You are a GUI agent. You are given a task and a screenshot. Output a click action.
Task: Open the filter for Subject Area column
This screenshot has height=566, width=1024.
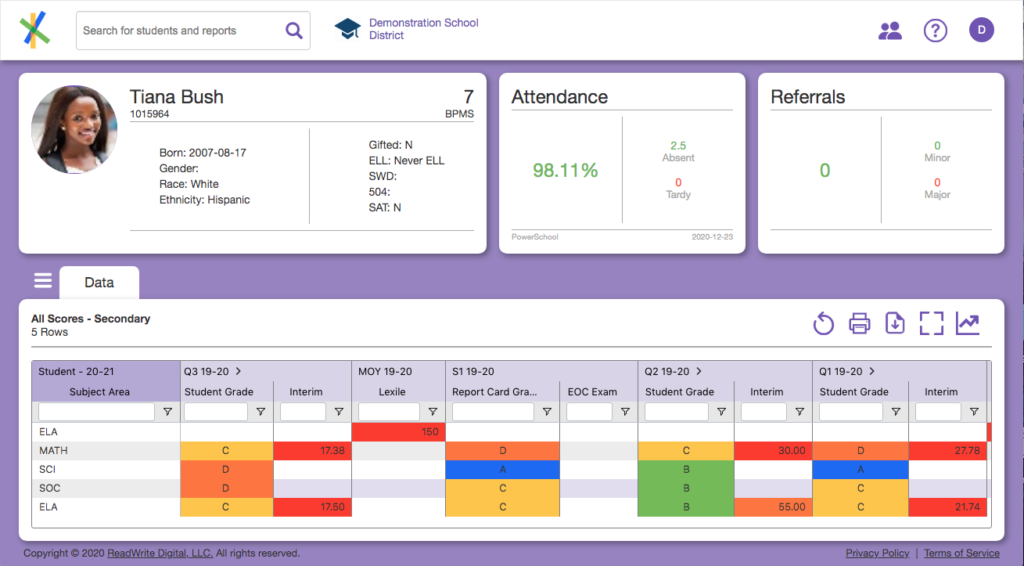point(167,412)
